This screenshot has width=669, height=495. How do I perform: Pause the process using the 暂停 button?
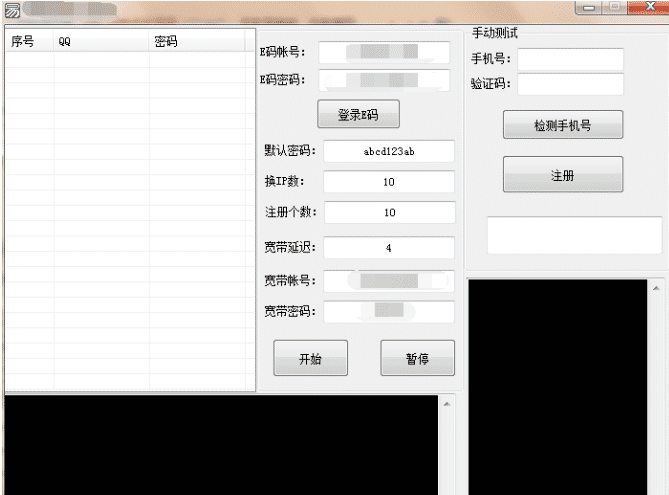(417, 359)
